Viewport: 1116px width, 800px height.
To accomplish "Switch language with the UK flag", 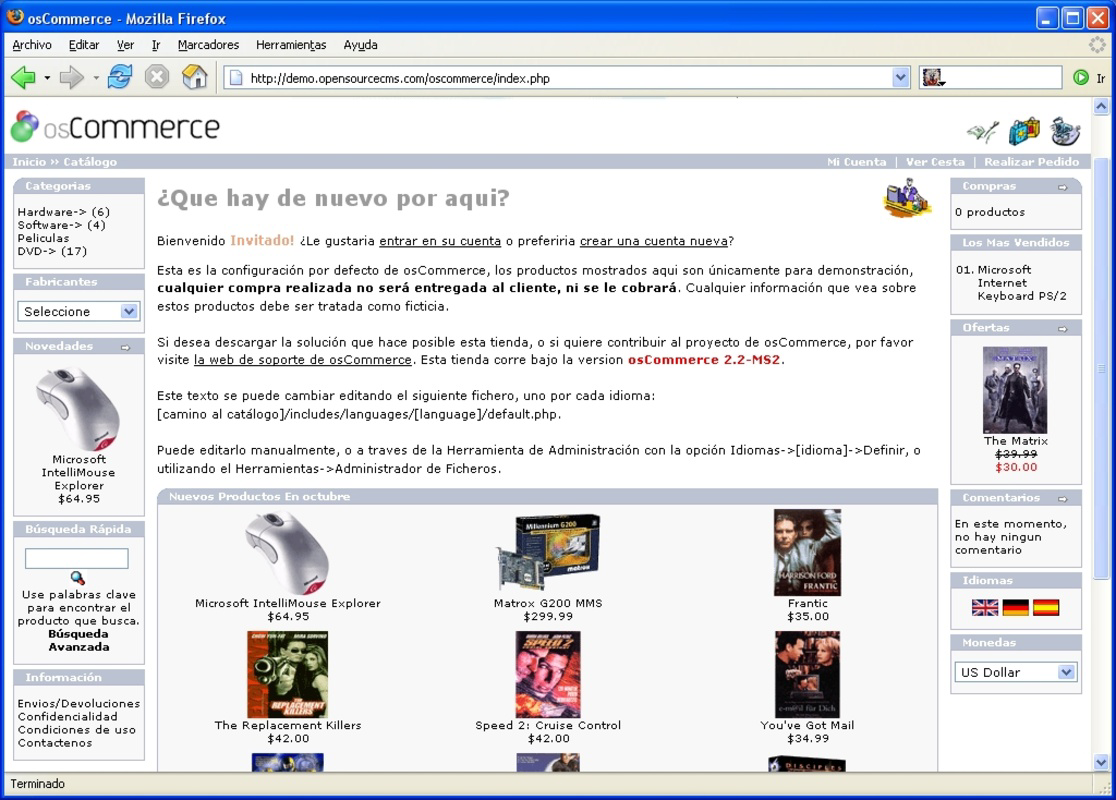I will click(x=985, y=607).
